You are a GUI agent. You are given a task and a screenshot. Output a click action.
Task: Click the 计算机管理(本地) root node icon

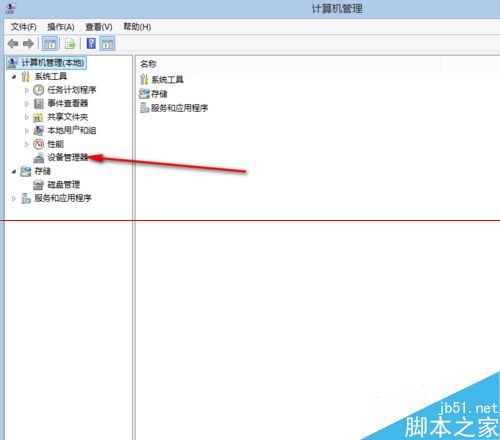[13, 63]
